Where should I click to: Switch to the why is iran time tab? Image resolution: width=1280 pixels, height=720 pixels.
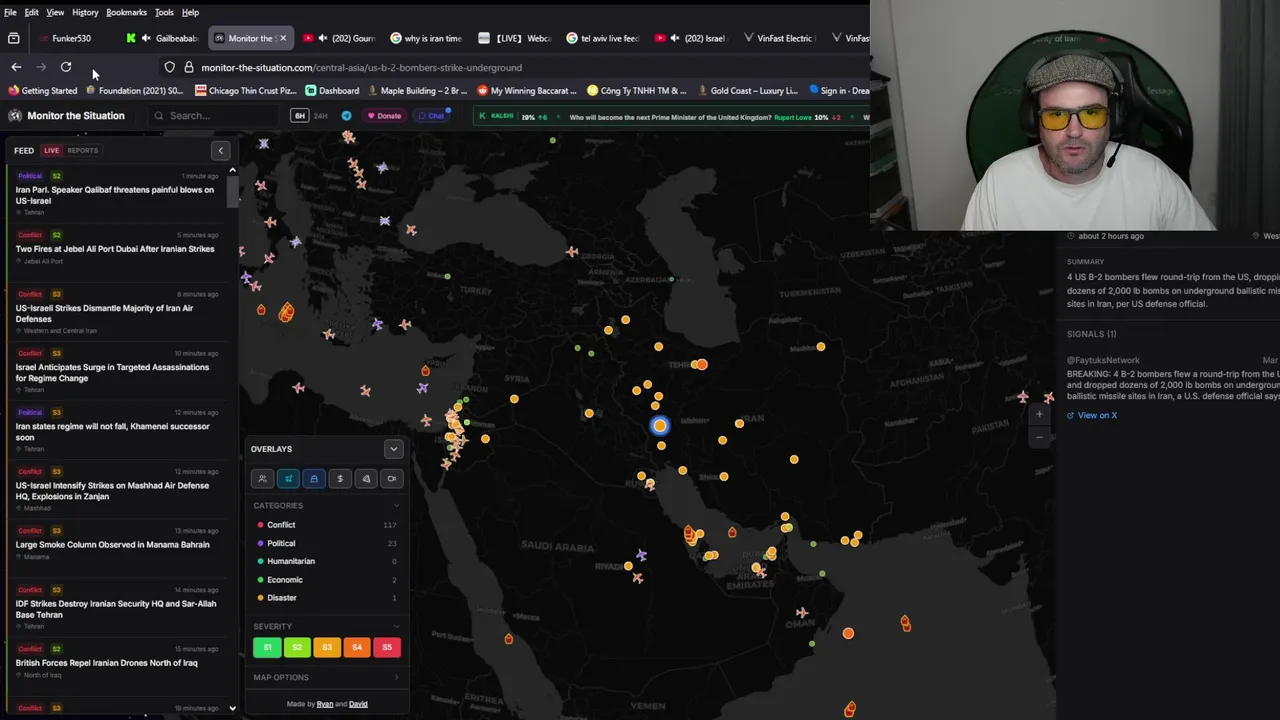pos(426,38)
